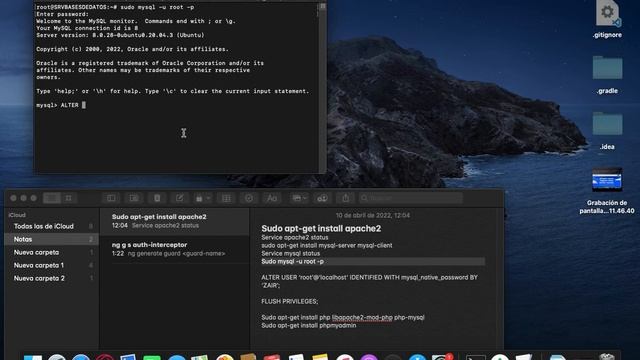
Task: Select the 'Notas' folder
Action: (51, 239)
